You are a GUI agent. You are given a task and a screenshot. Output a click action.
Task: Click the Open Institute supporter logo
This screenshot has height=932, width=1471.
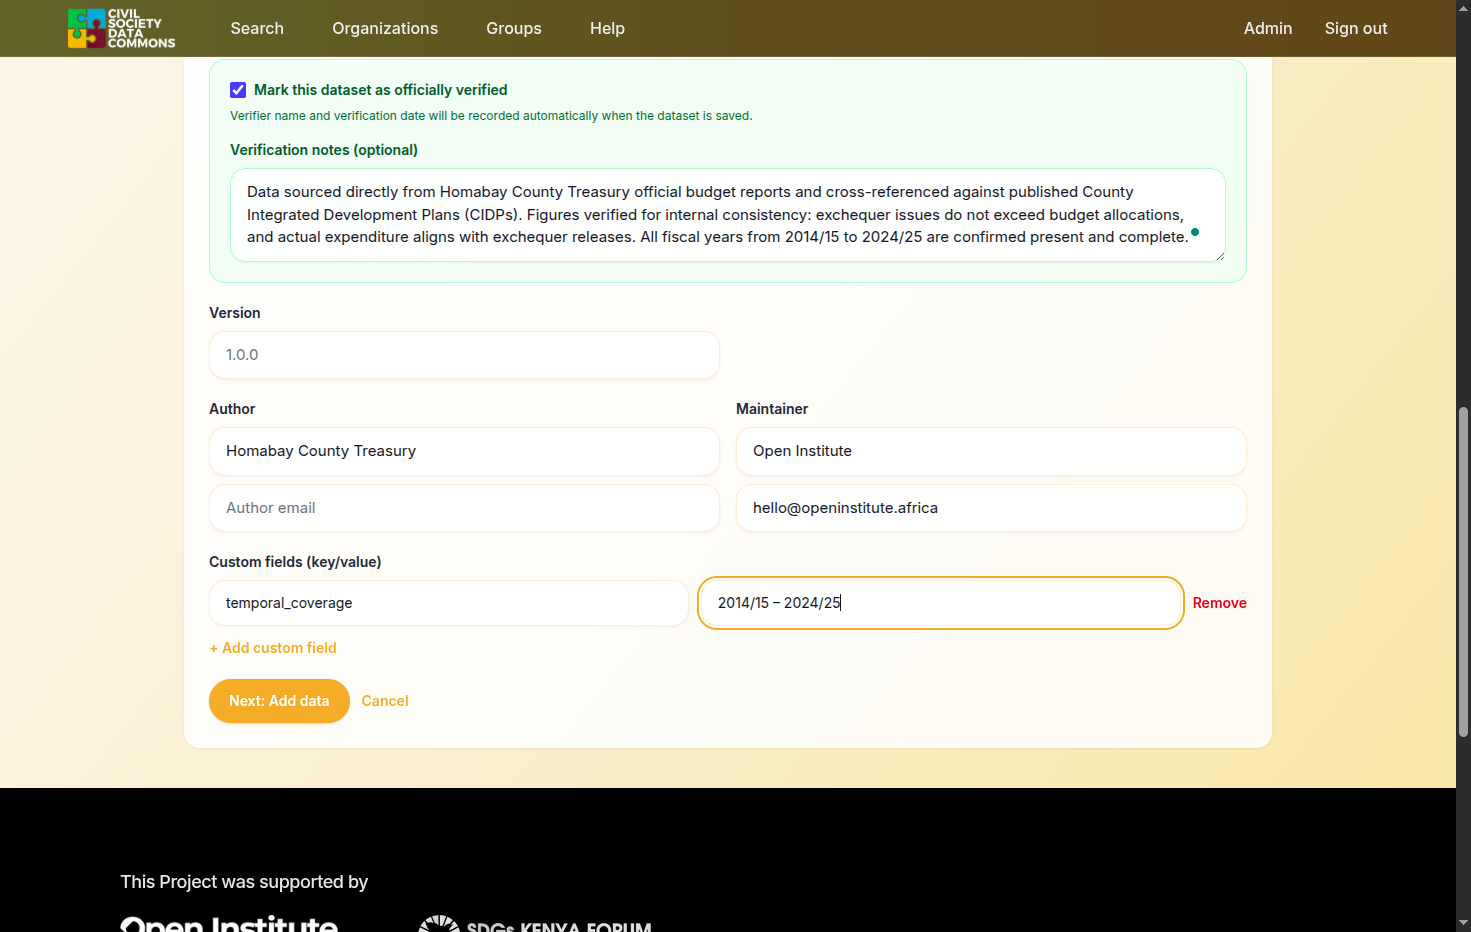[229, 923]
